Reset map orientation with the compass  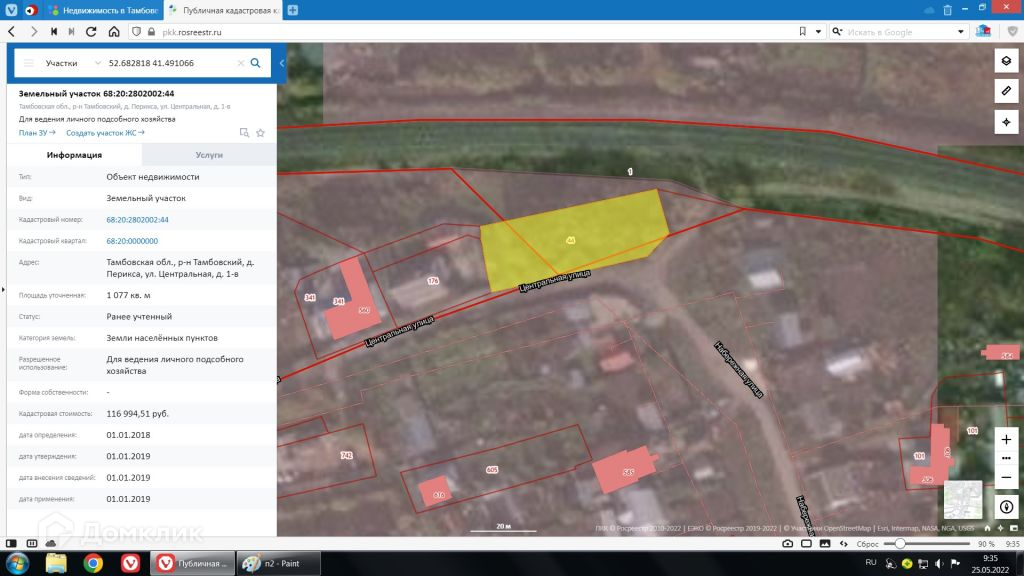point(1006,507)
